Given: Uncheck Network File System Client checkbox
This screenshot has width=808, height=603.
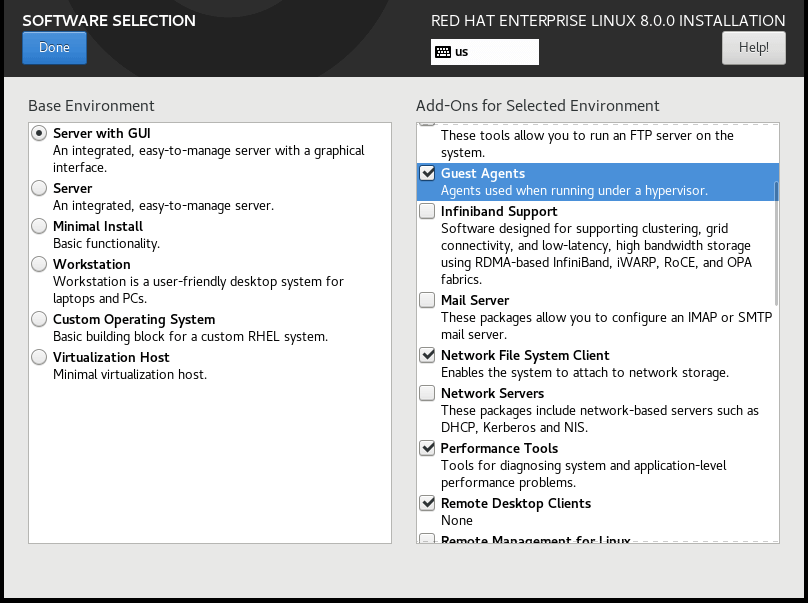Looking at the screenshot, I should [x=427, y=355].
